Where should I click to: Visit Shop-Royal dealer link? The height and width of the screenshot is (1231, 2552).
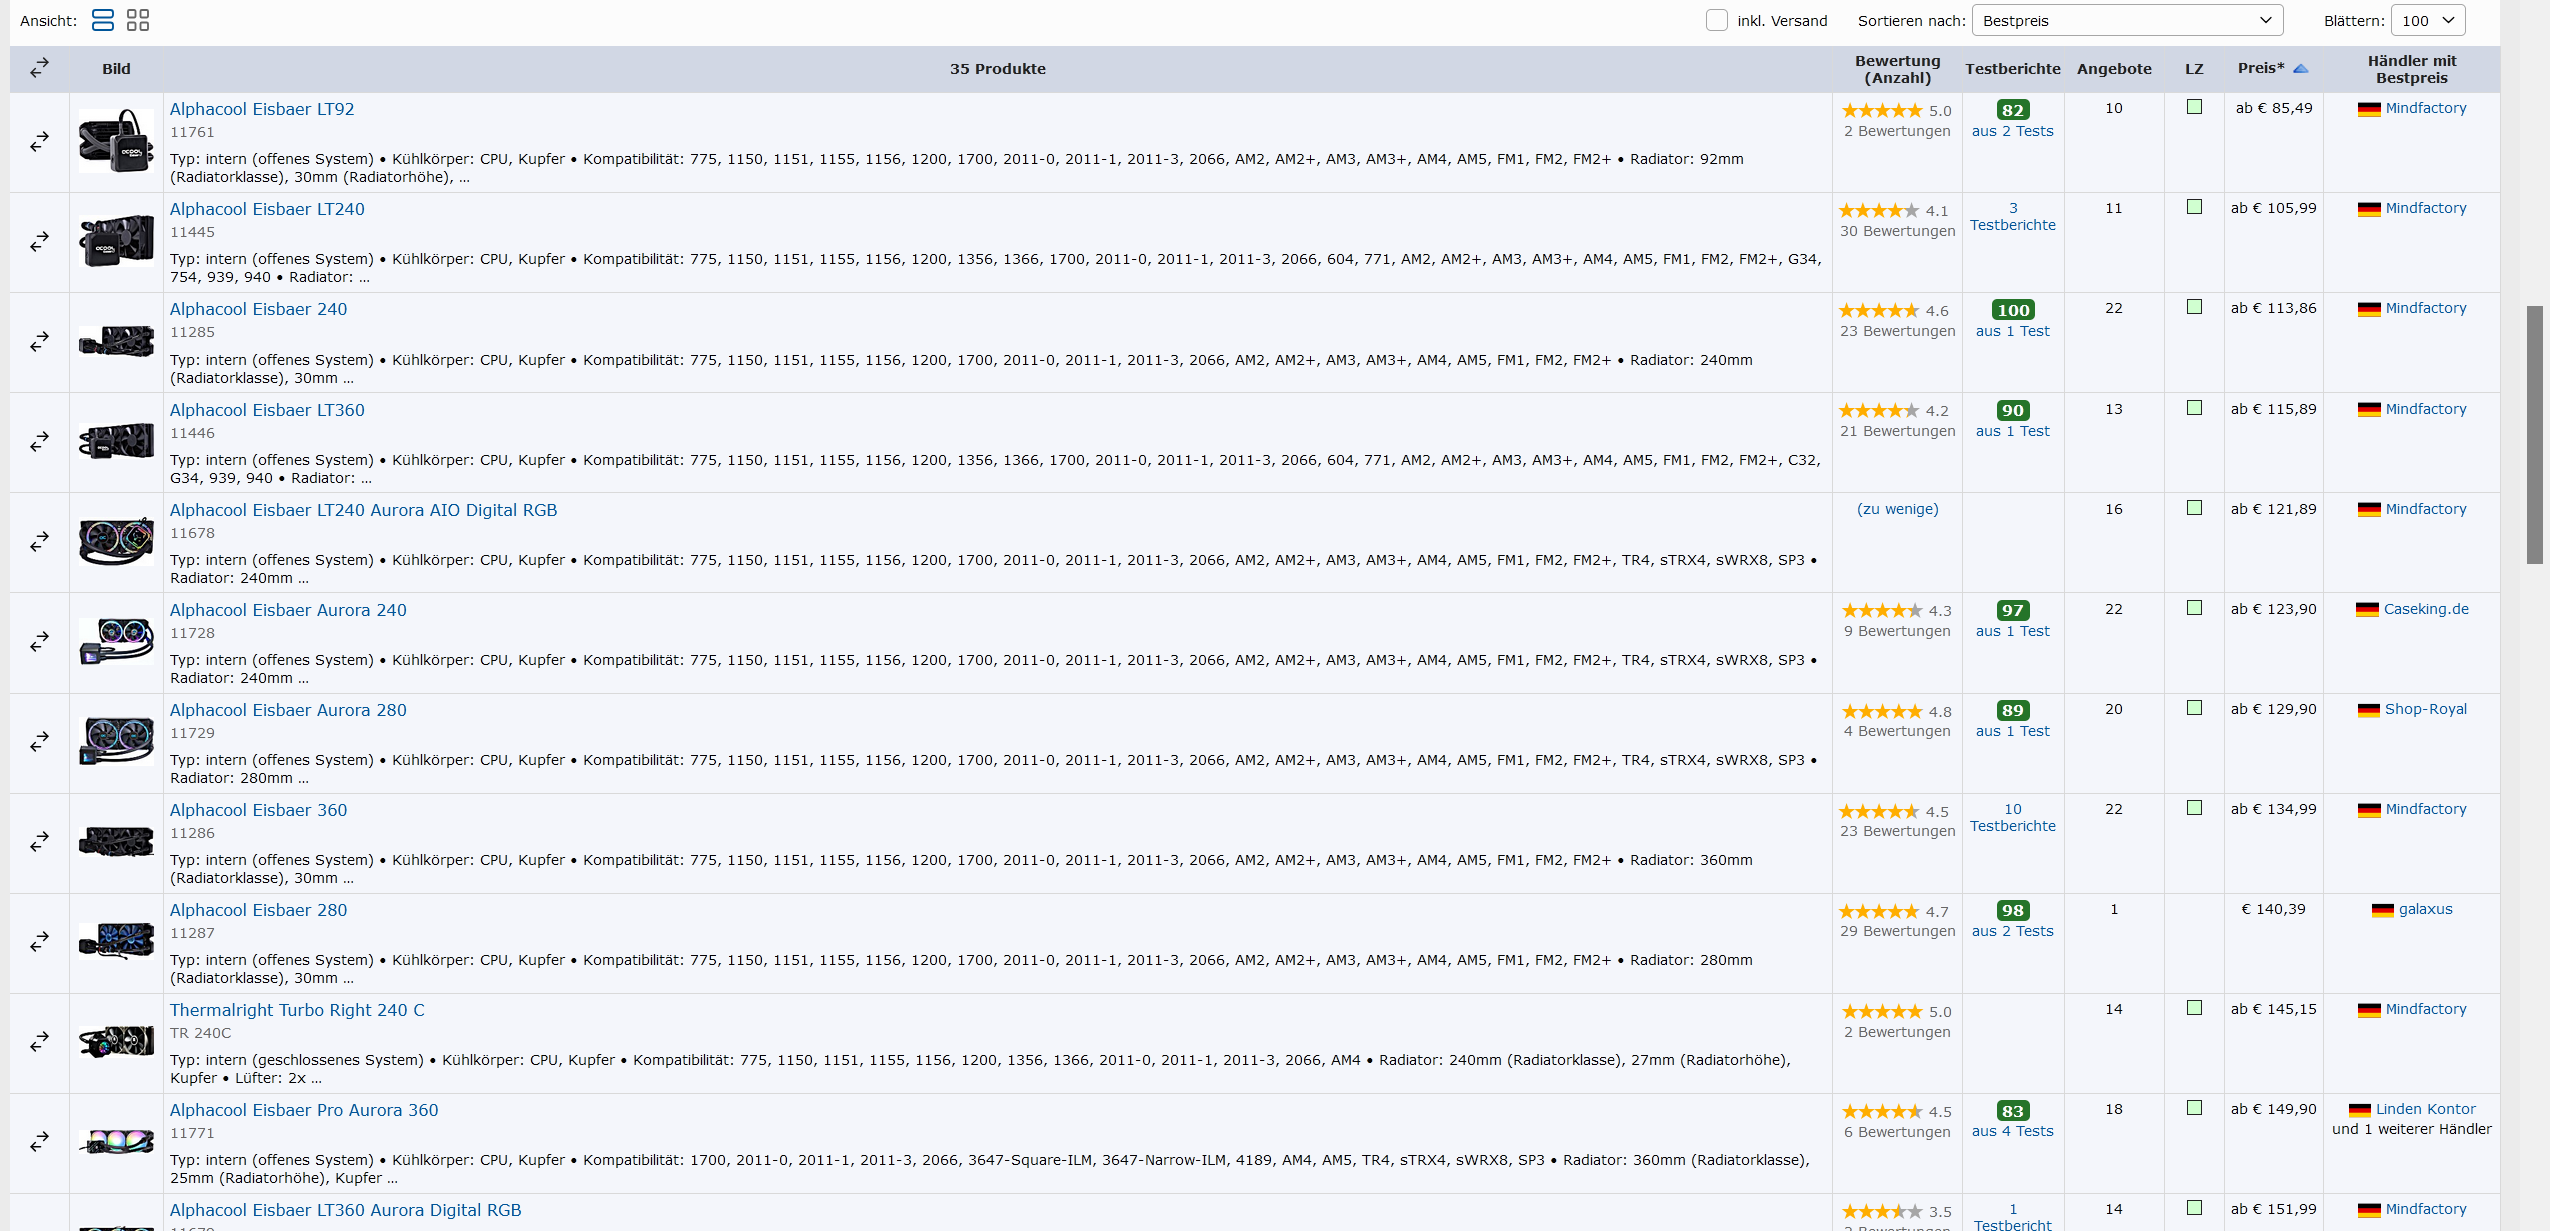coord(2425,709)
